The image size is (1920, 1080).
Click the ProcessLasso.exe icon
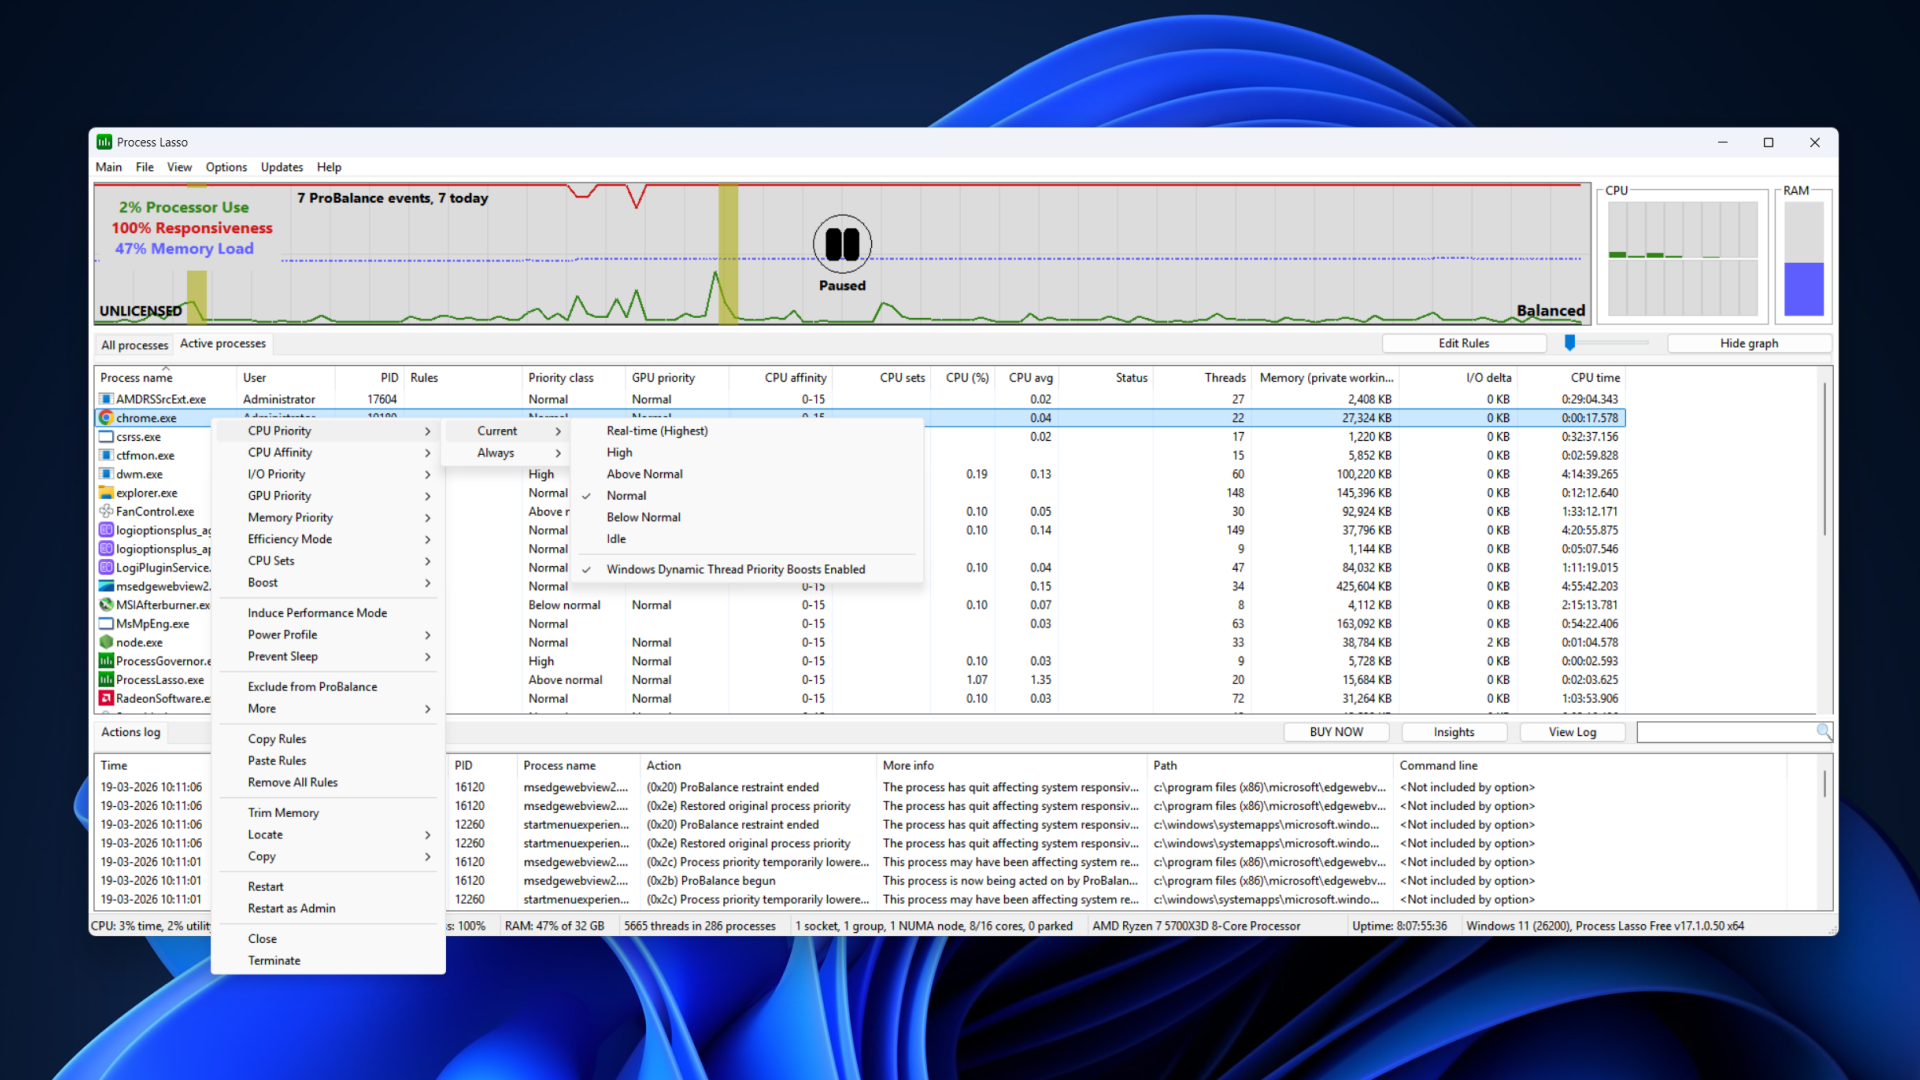click(x=106, y=680)
